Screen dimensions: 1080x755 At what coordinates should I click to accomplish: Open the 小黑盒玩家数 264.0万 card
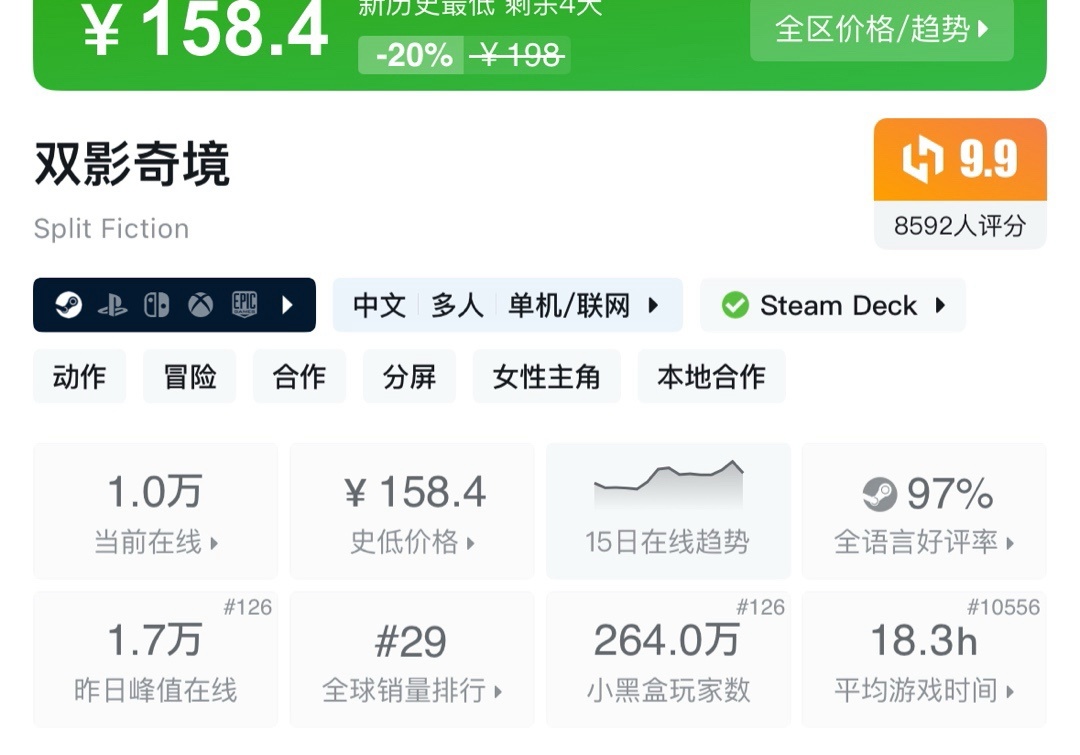point(668,659)
